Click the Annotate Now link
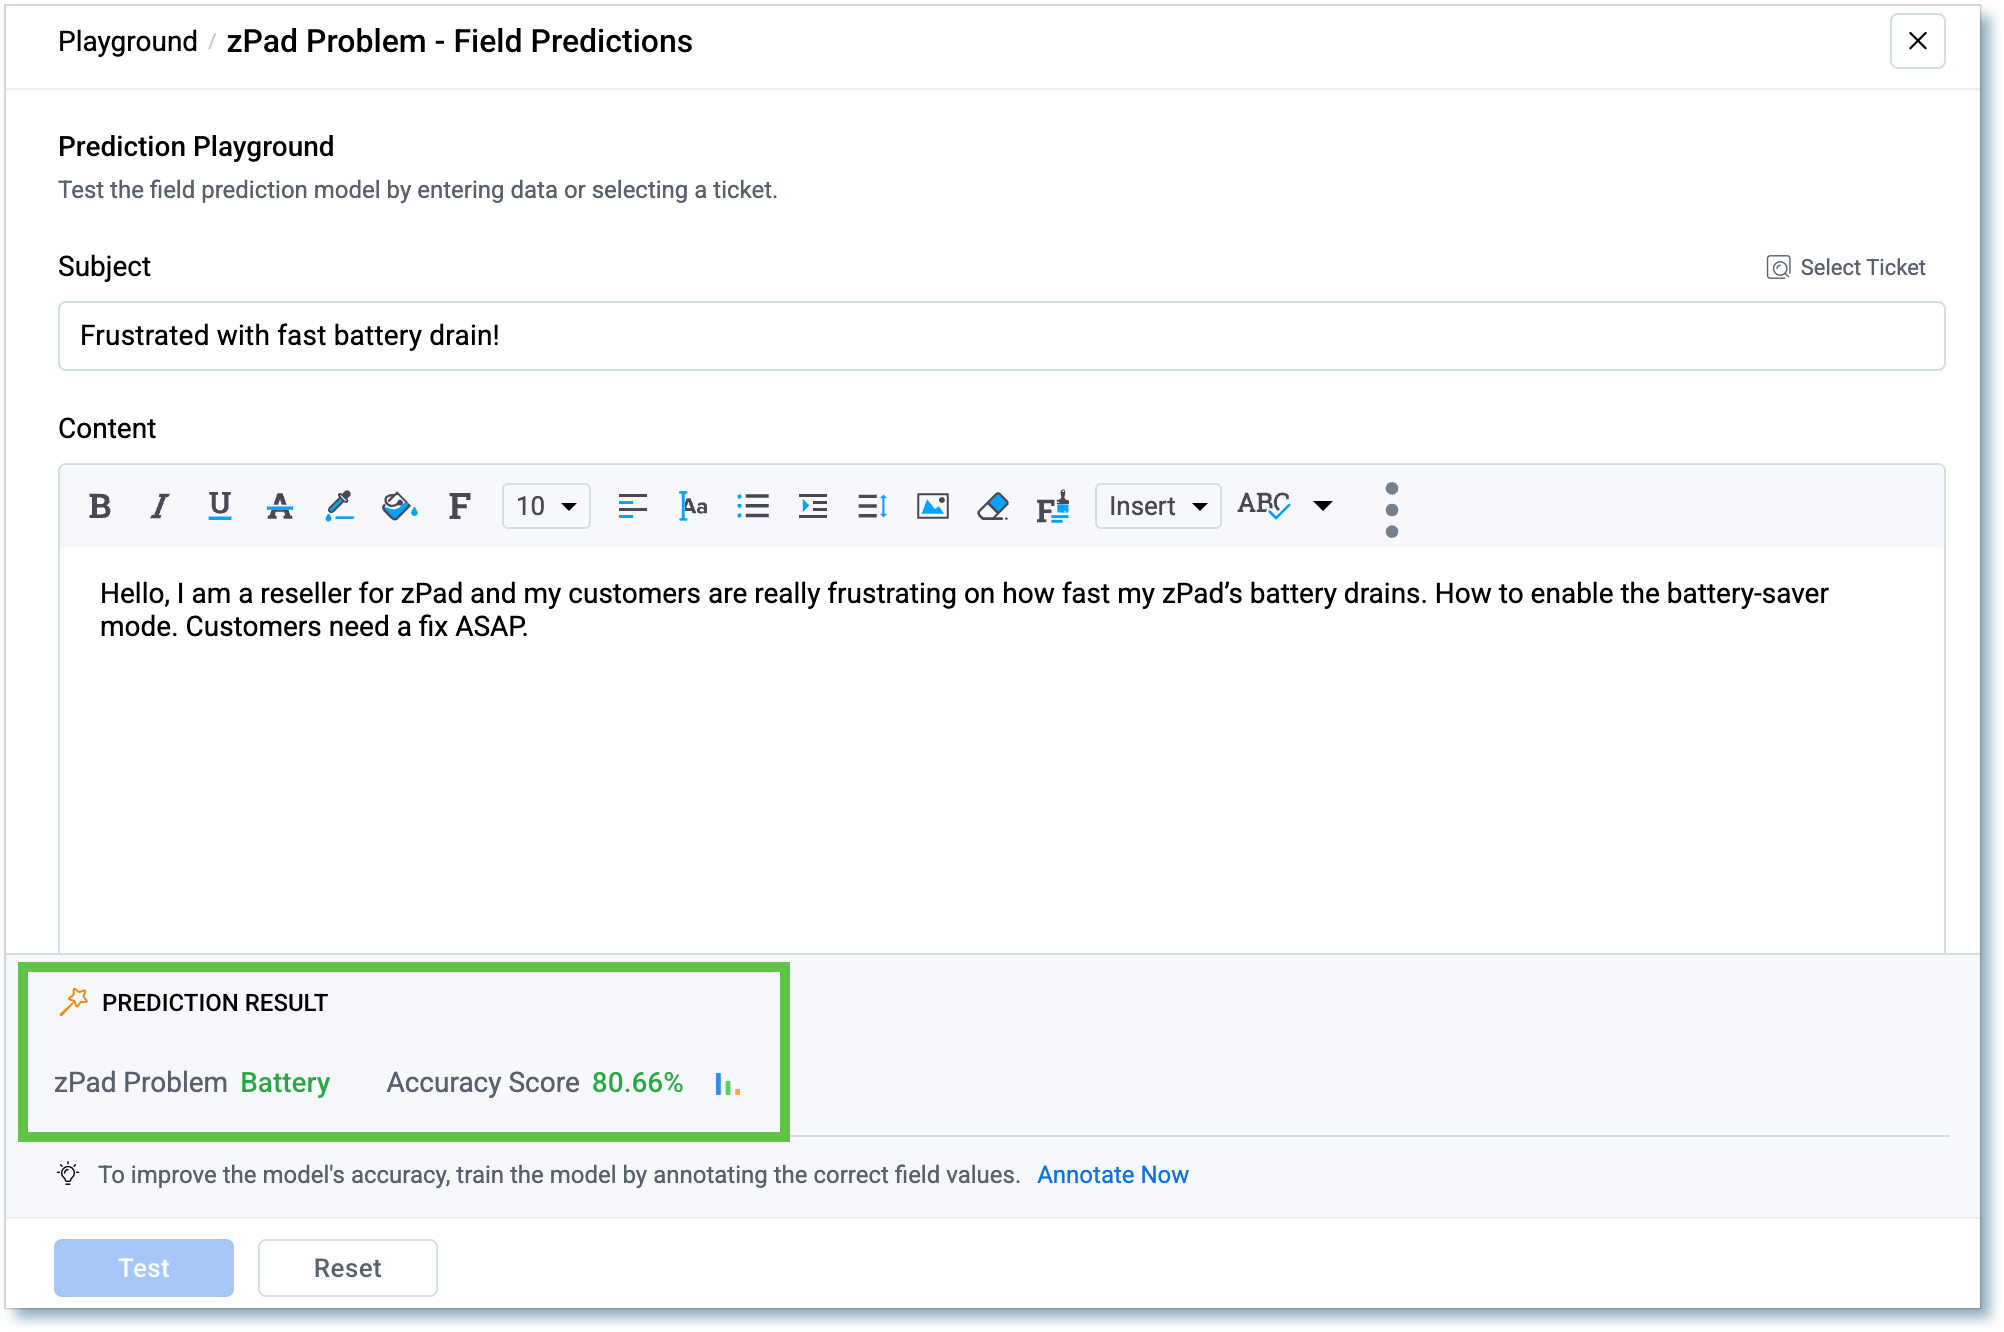This screenshot has height=1332, width=2004. (1112, 1175)
